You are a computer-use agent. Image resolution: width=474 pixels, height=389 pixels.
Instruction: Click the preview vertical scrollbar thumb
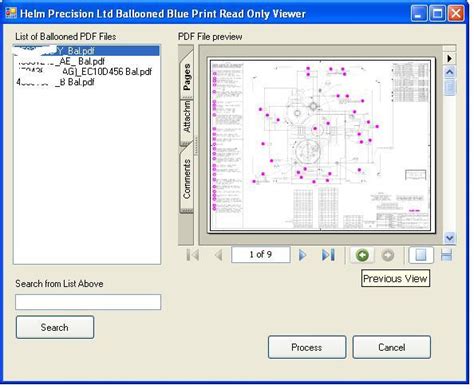pyautogui.click(x=450, y=87)
